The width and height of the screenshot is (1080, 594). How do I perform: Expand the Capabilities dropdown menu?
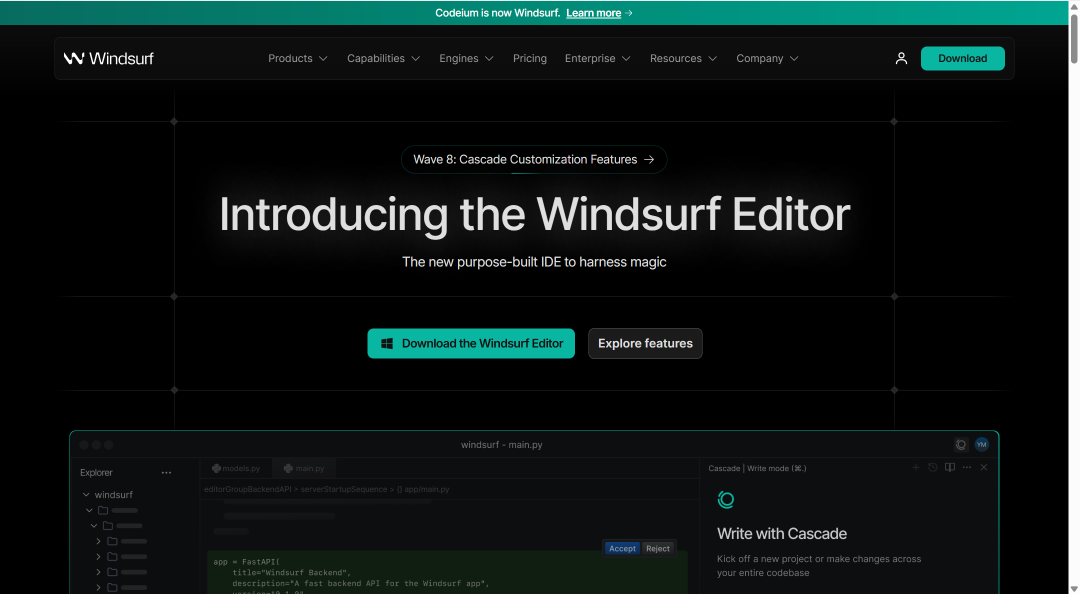(x=383, y=59)
